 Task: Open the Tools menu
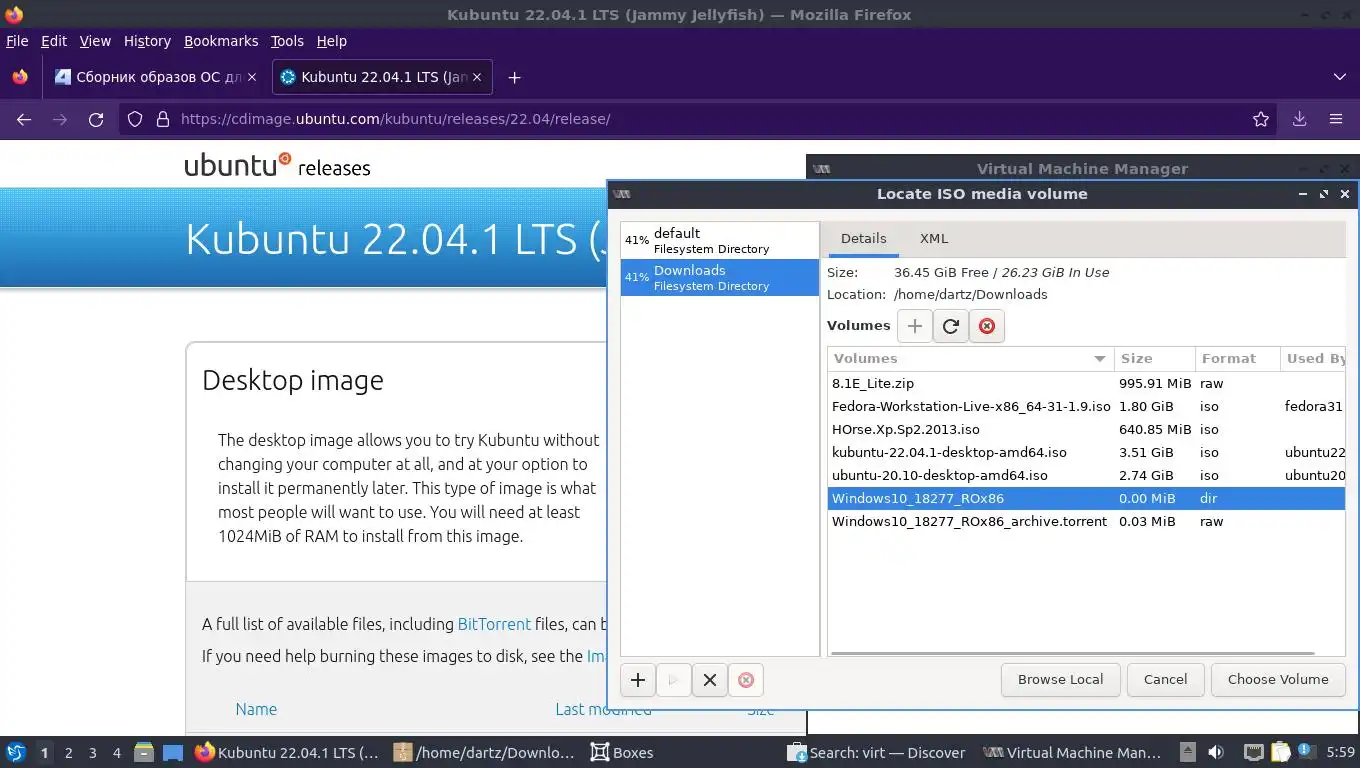click(287, 41)
